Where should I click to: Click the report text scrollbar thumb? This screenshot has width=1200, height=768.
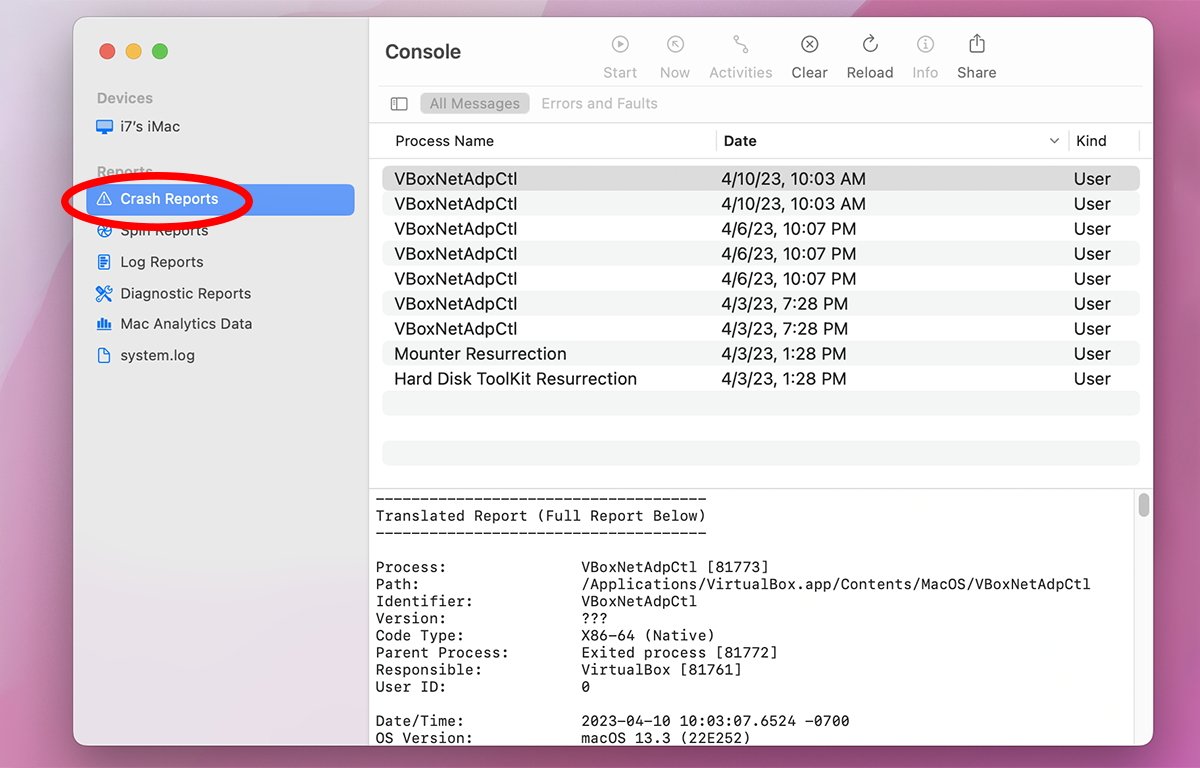pos(1144,505)
